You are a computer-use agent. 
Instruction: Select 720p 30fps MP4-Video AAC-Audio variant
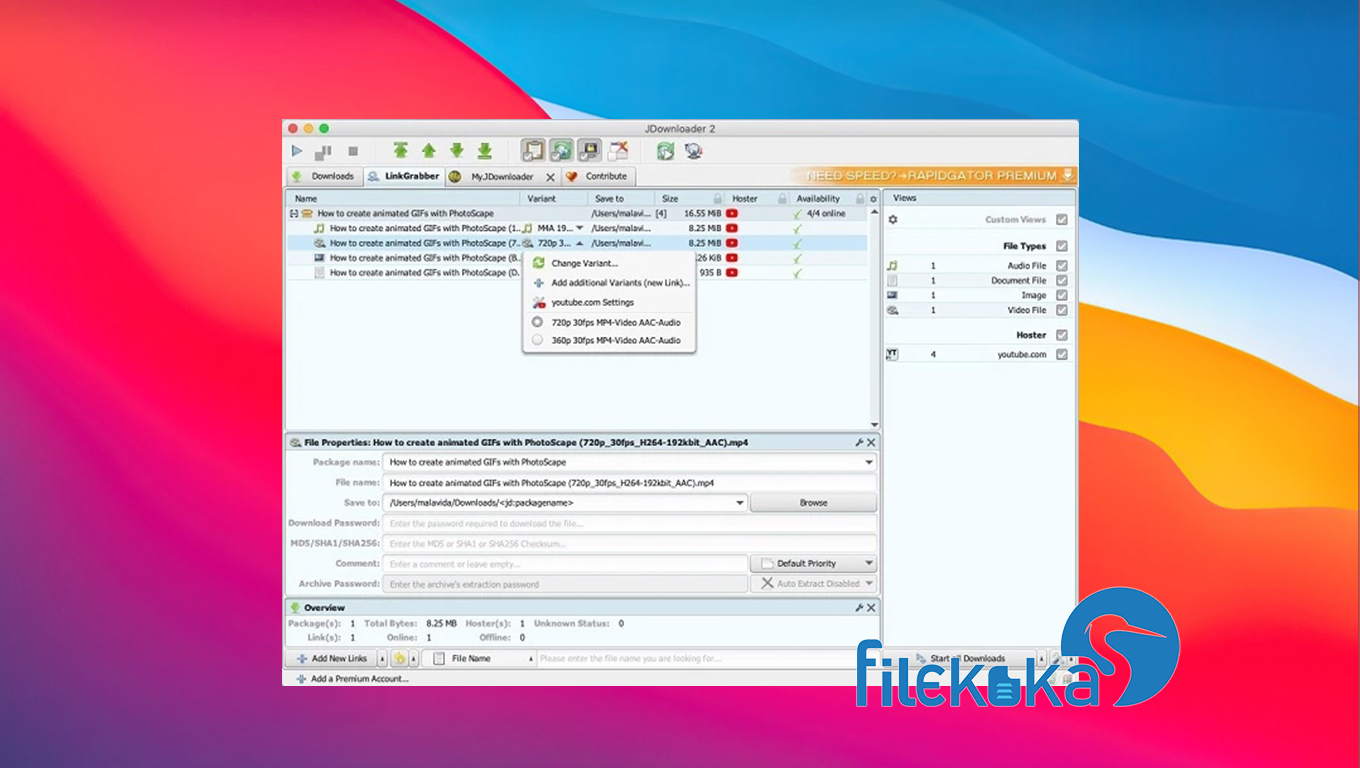609,322
